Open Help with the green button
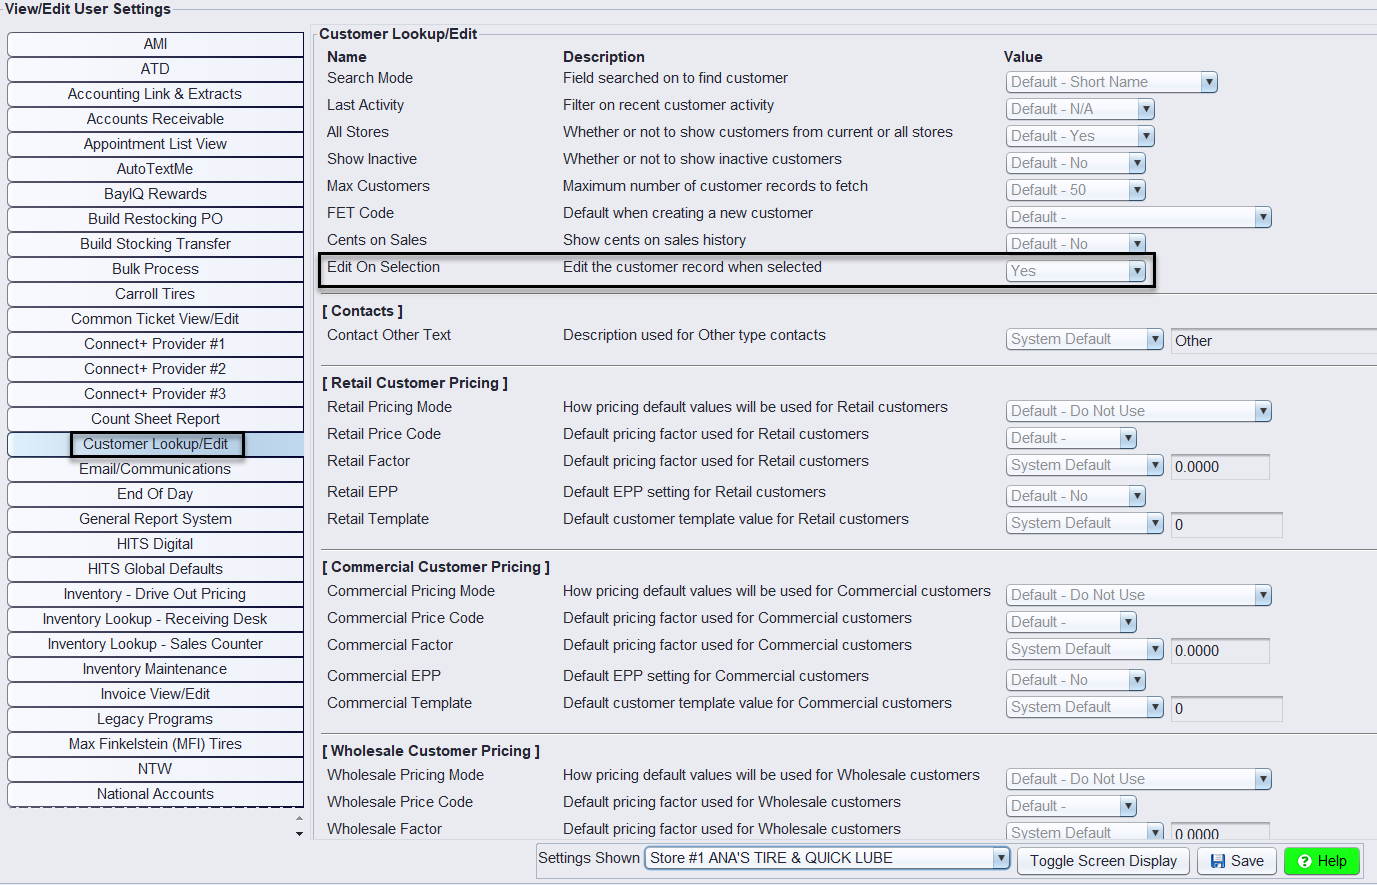The width and height of the screenshot is (1377, 885). coord(1321,861)
